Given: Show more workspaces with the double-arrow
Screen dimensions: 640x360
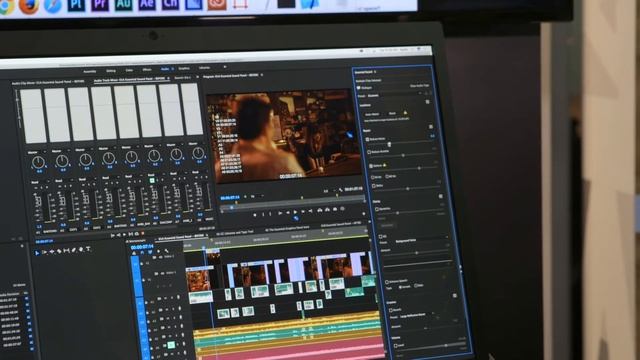Looking at the screenshot, I should pos(224,67).
